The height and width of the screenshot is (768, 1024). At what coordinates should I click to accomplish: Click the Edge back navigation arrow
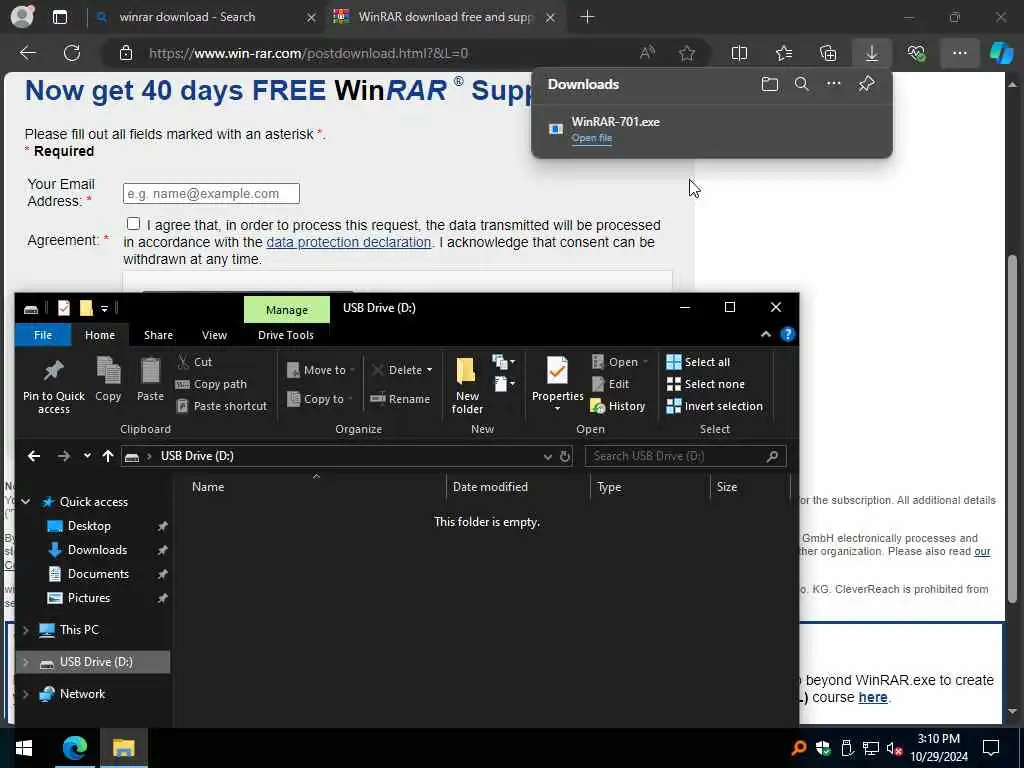(x=28, y=53)
